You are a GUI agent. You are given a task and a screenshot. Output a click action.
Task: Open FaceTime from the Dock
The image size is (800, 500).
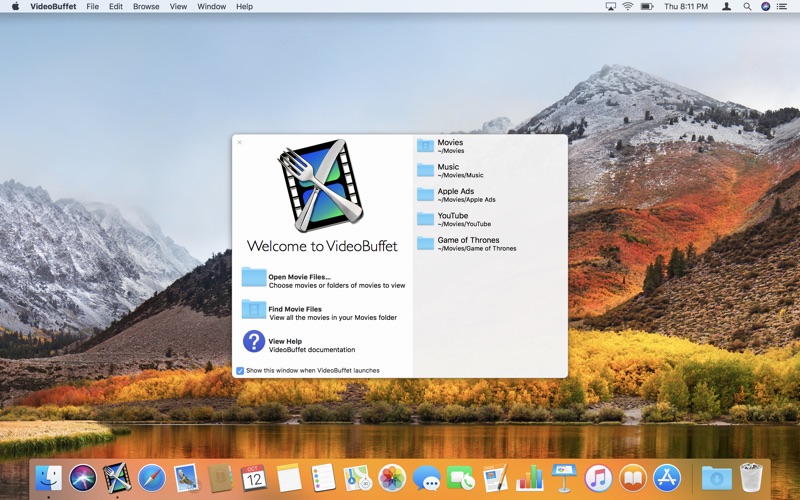pos(461,478)
